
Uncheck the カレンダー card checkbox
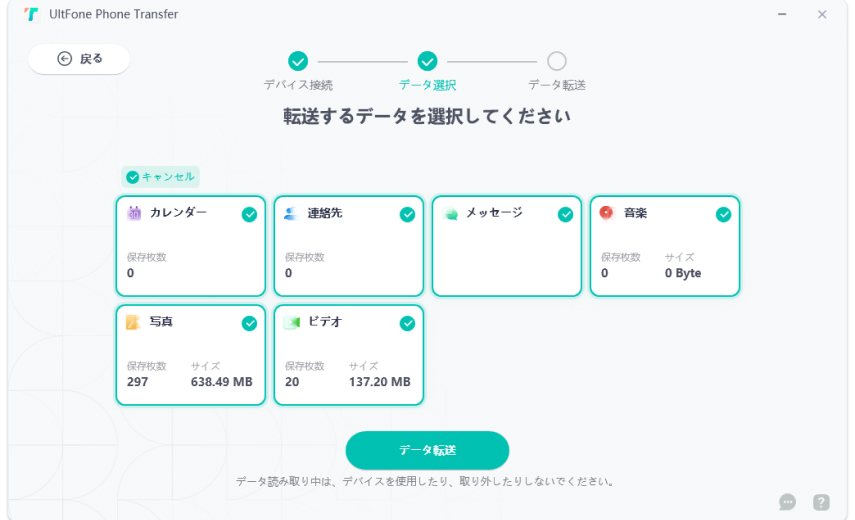click(x=249, y=214)
